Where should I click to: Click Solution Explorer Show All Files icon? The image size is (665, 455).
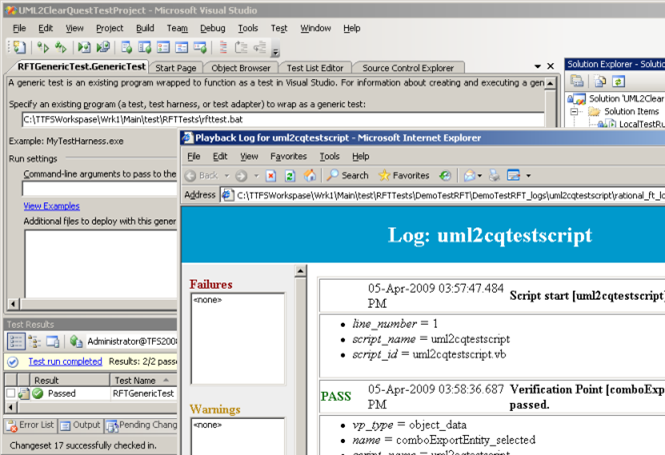600,81
